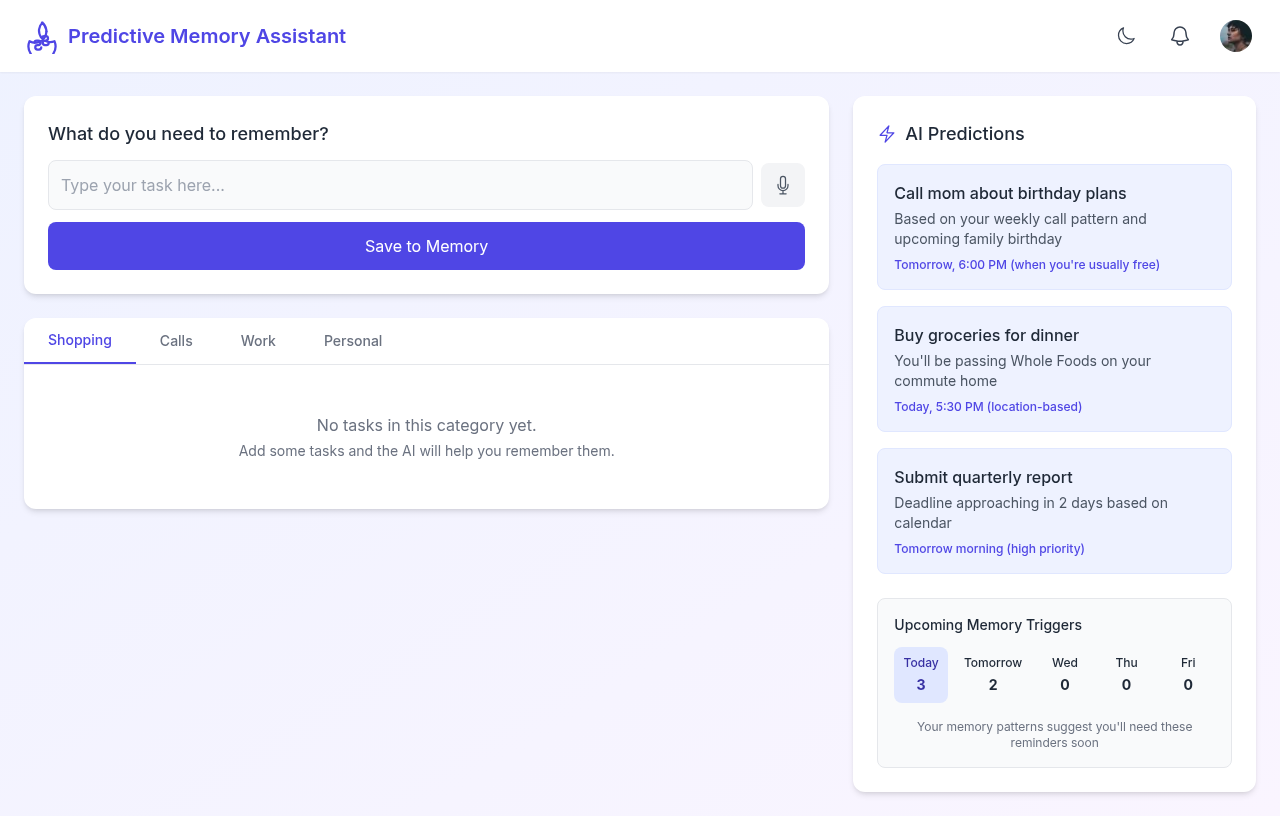Viewport: 1280px width, 816px height.
Task: Toggle dark mode via the moon icon
Action: click(1126, 35)
